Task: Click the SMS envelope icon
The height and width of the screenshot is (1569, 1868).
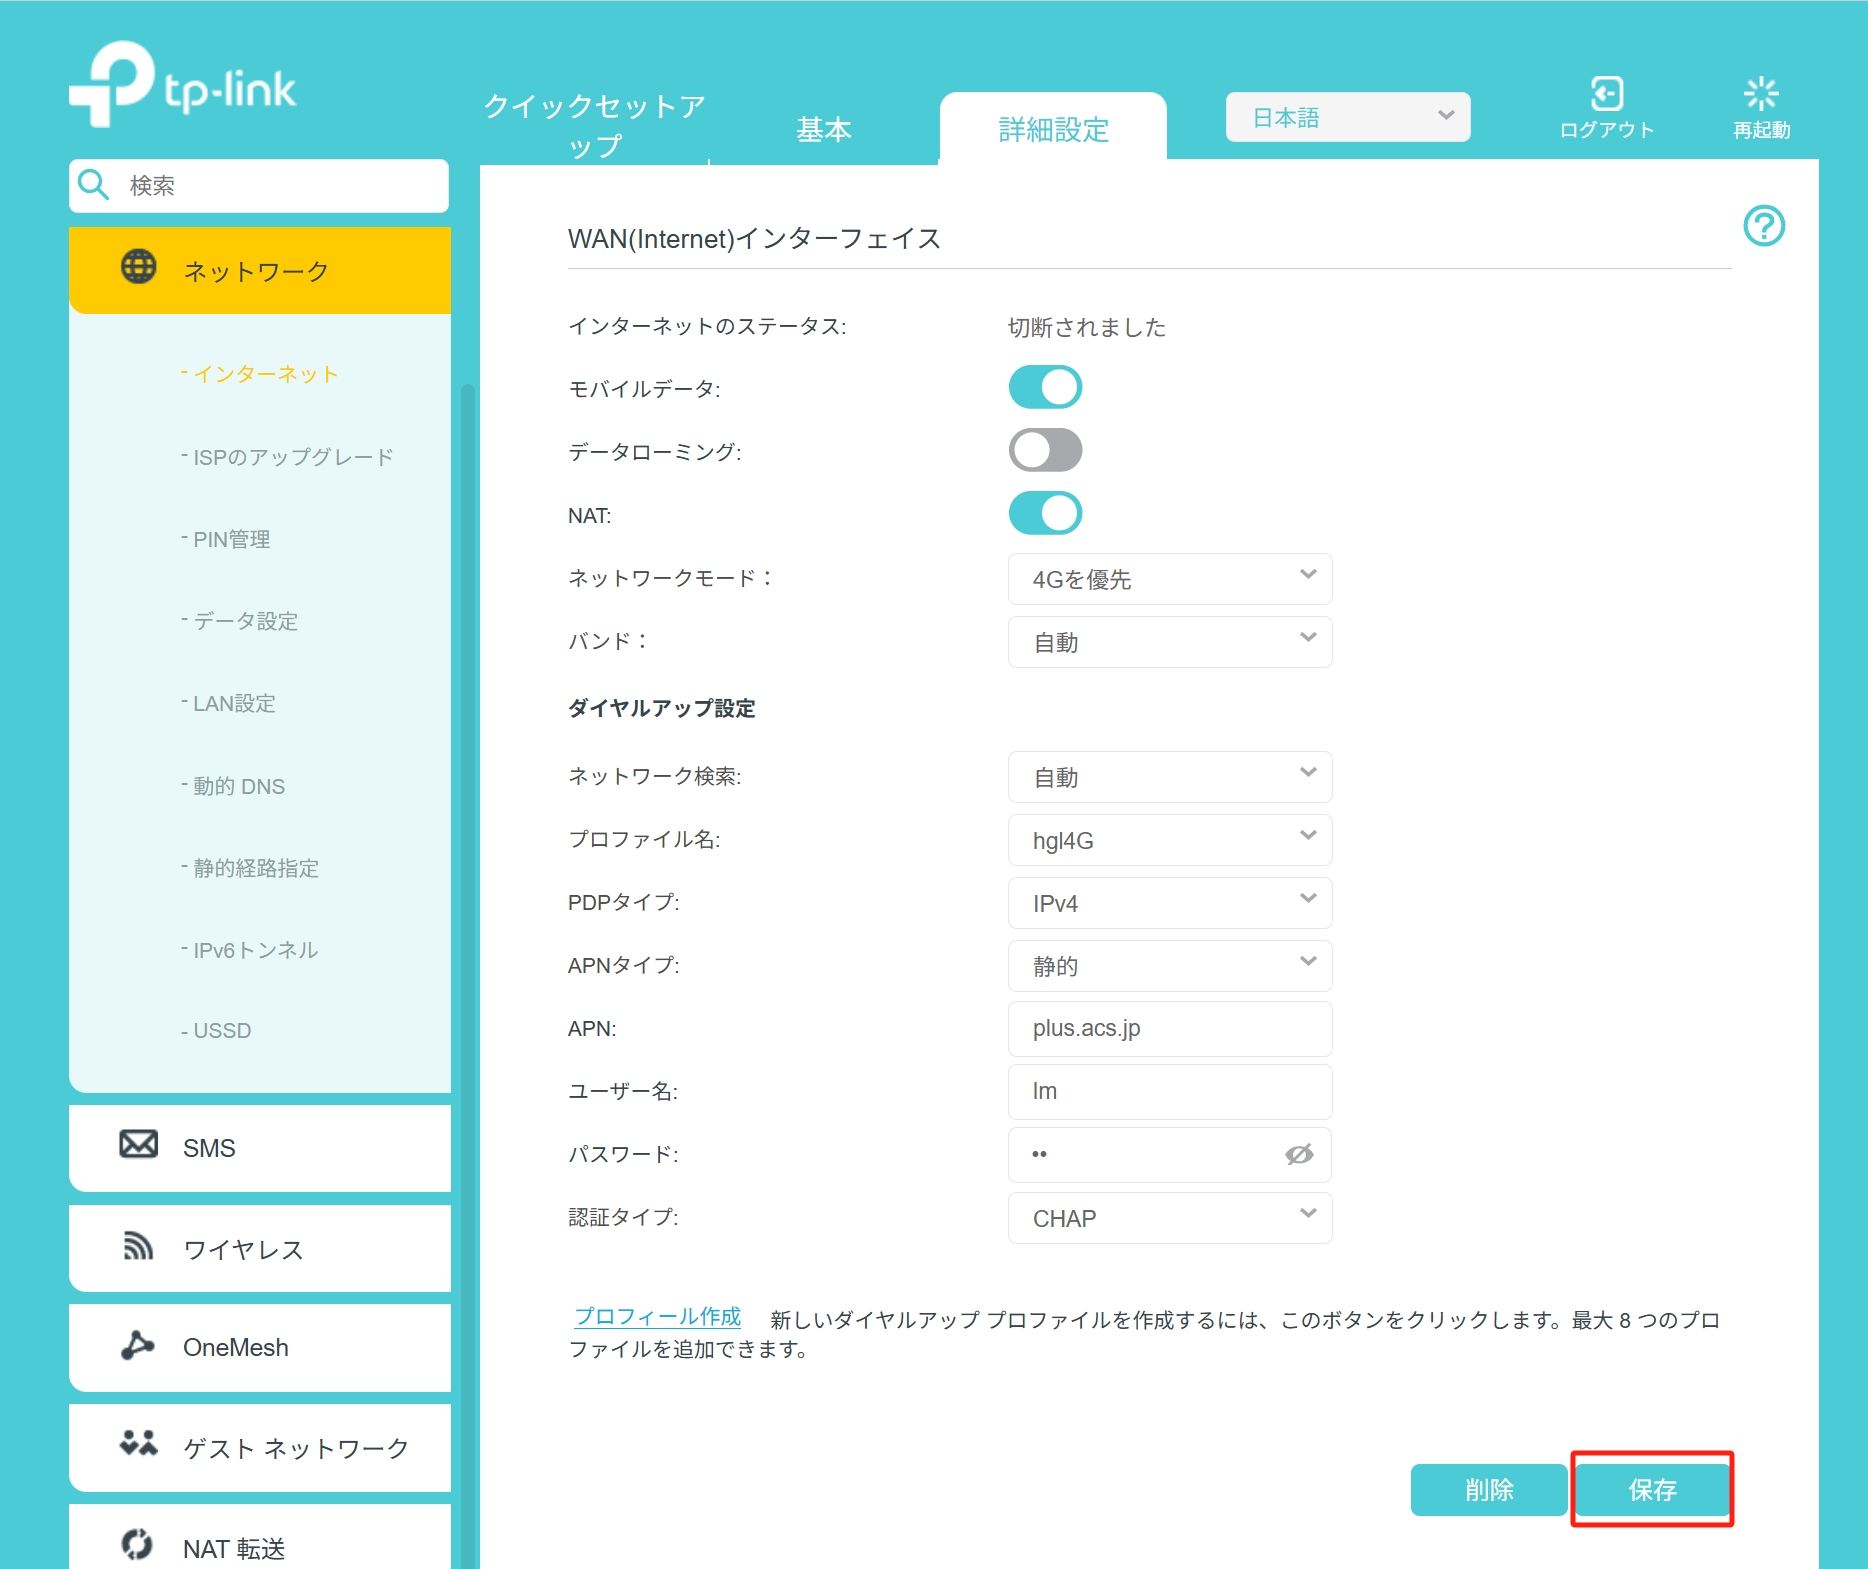Action: 139,1144
